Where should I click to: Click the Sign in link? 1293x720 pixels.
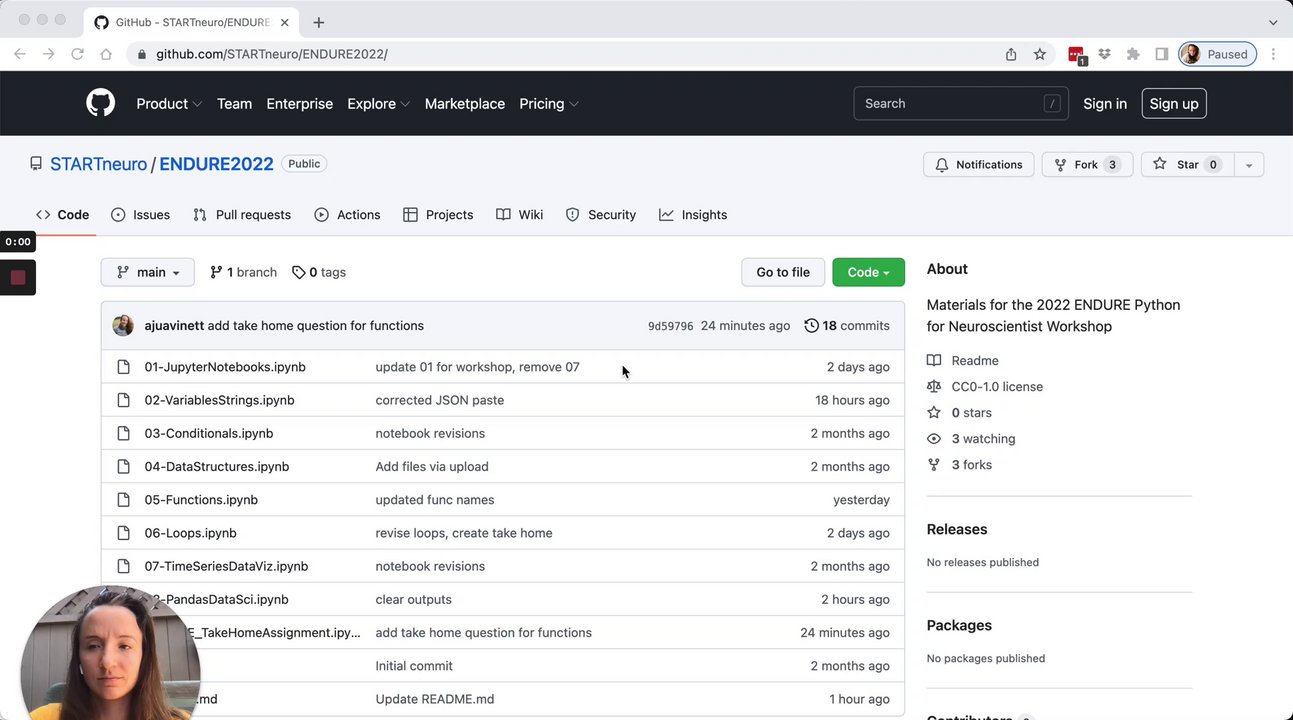tap(1105, 103)
